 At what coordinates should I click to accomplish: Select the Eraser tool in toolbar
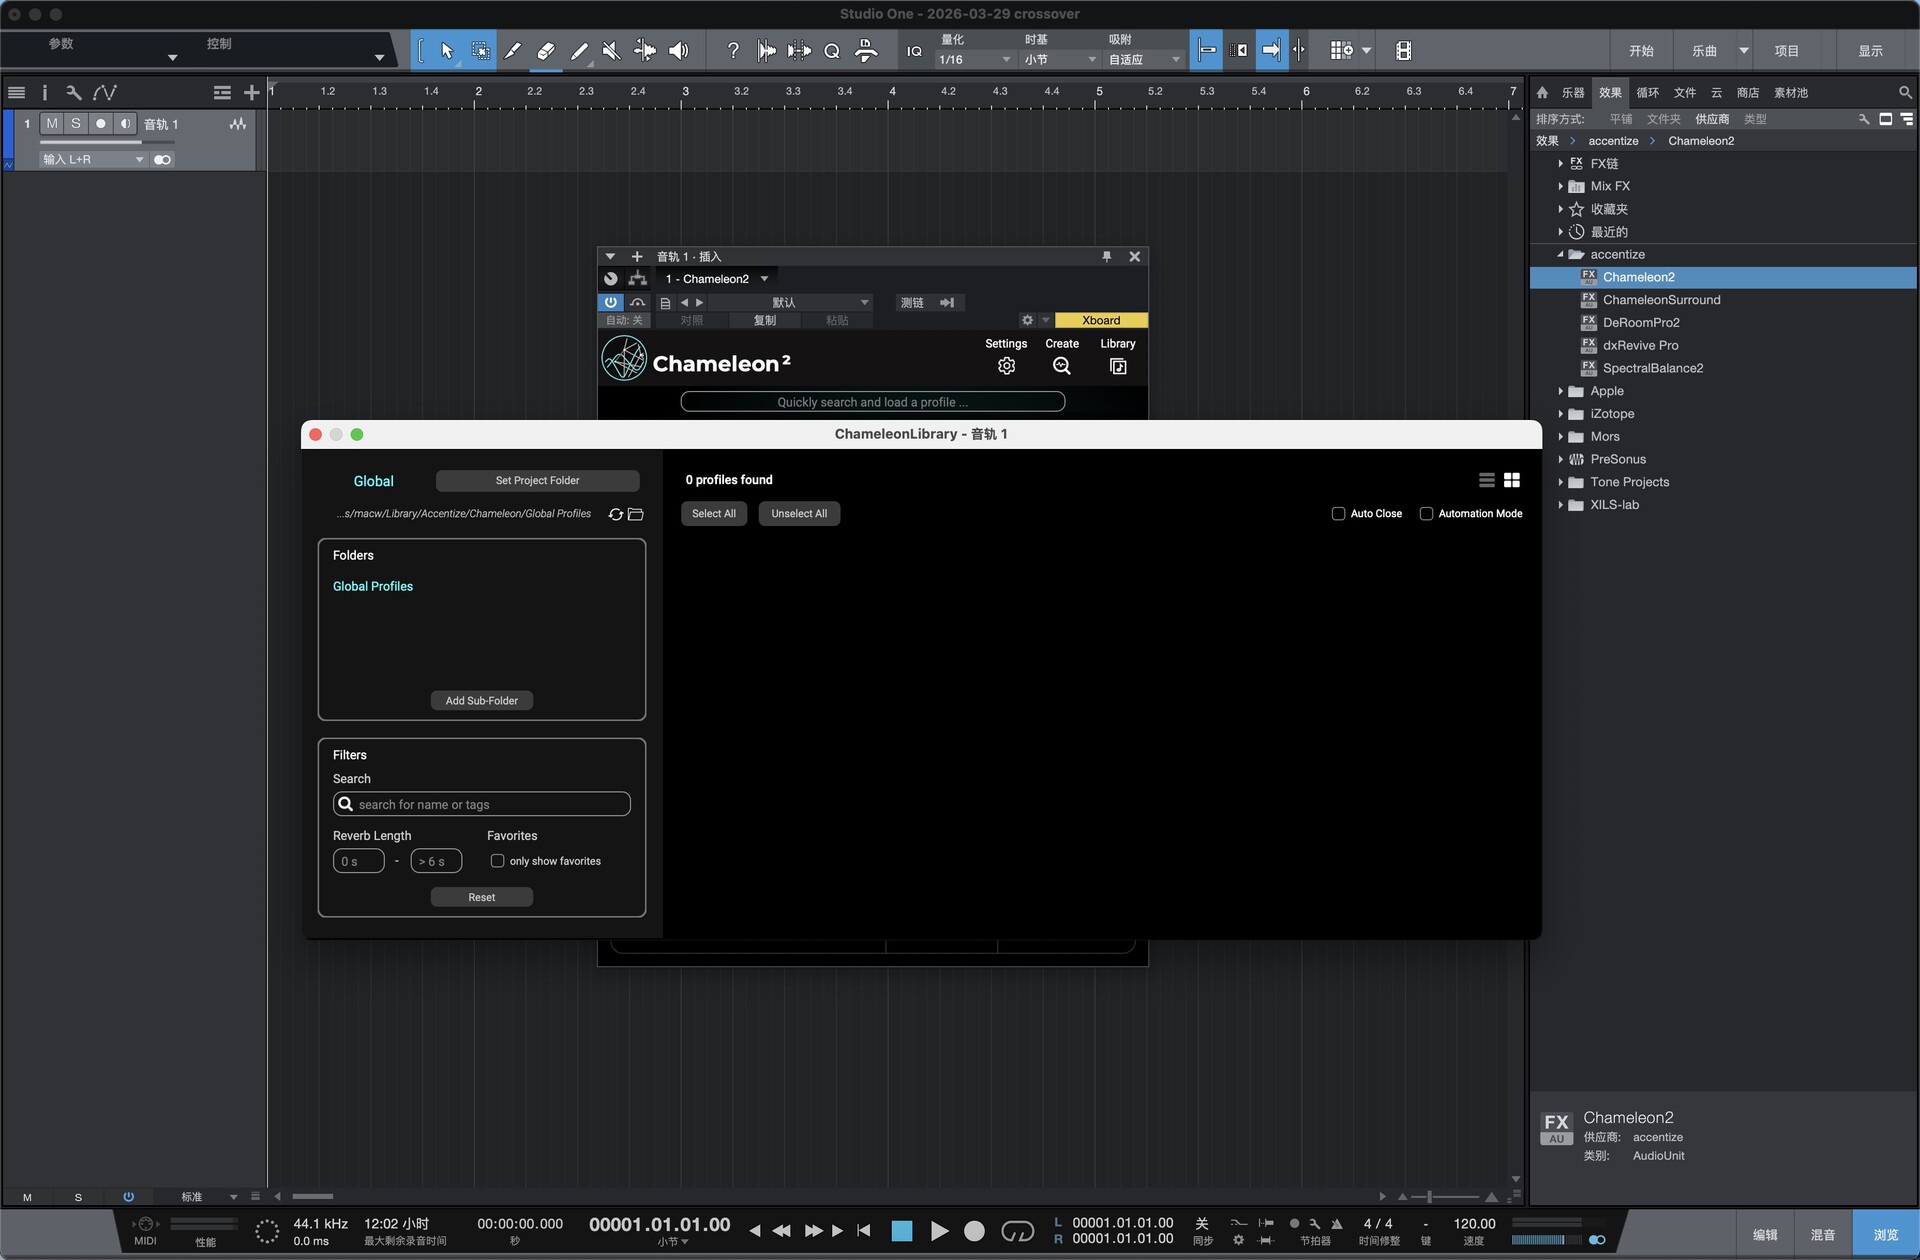pyautogui.click(x=545, y=51)
